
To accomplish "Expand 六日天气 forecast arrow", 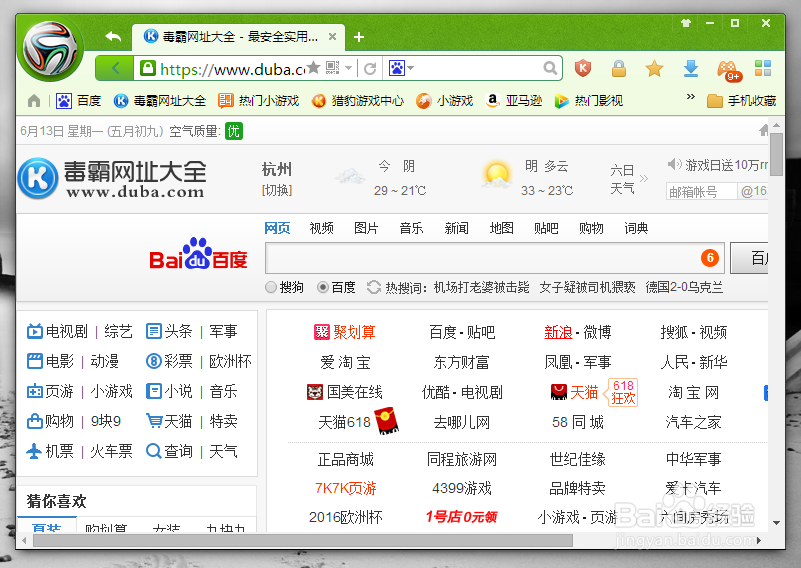I will tap(644, 178).
